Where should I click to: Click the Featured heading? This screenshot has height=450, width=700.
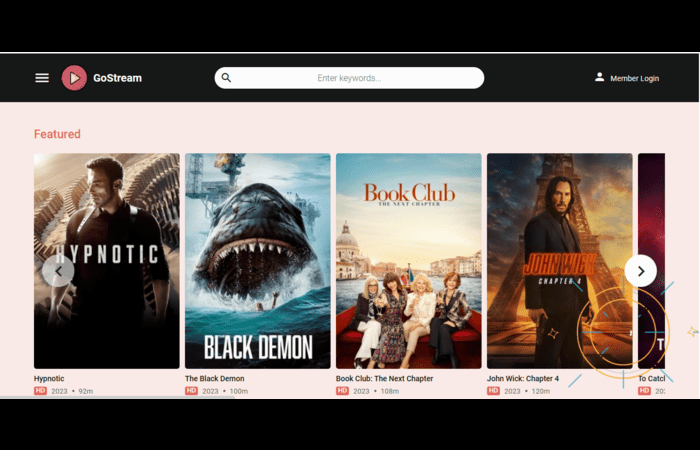[57, 134]
